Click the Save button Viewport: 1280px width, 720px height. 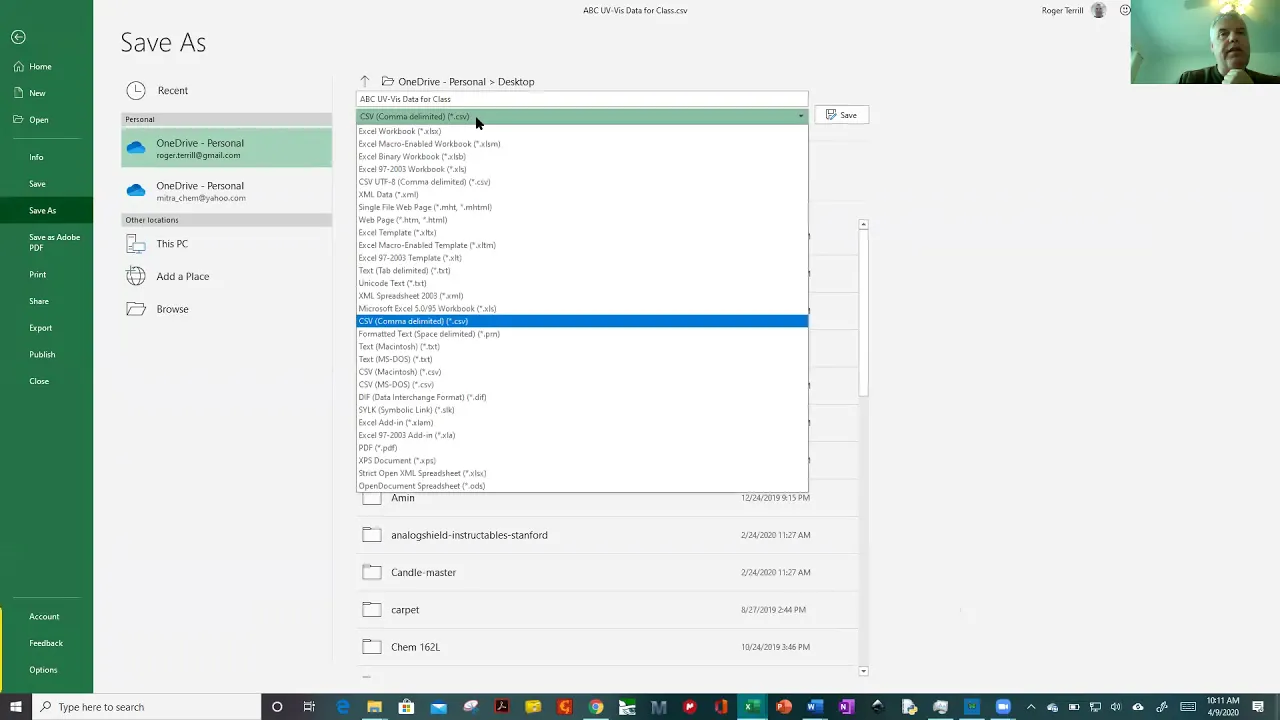click(841, 115)
